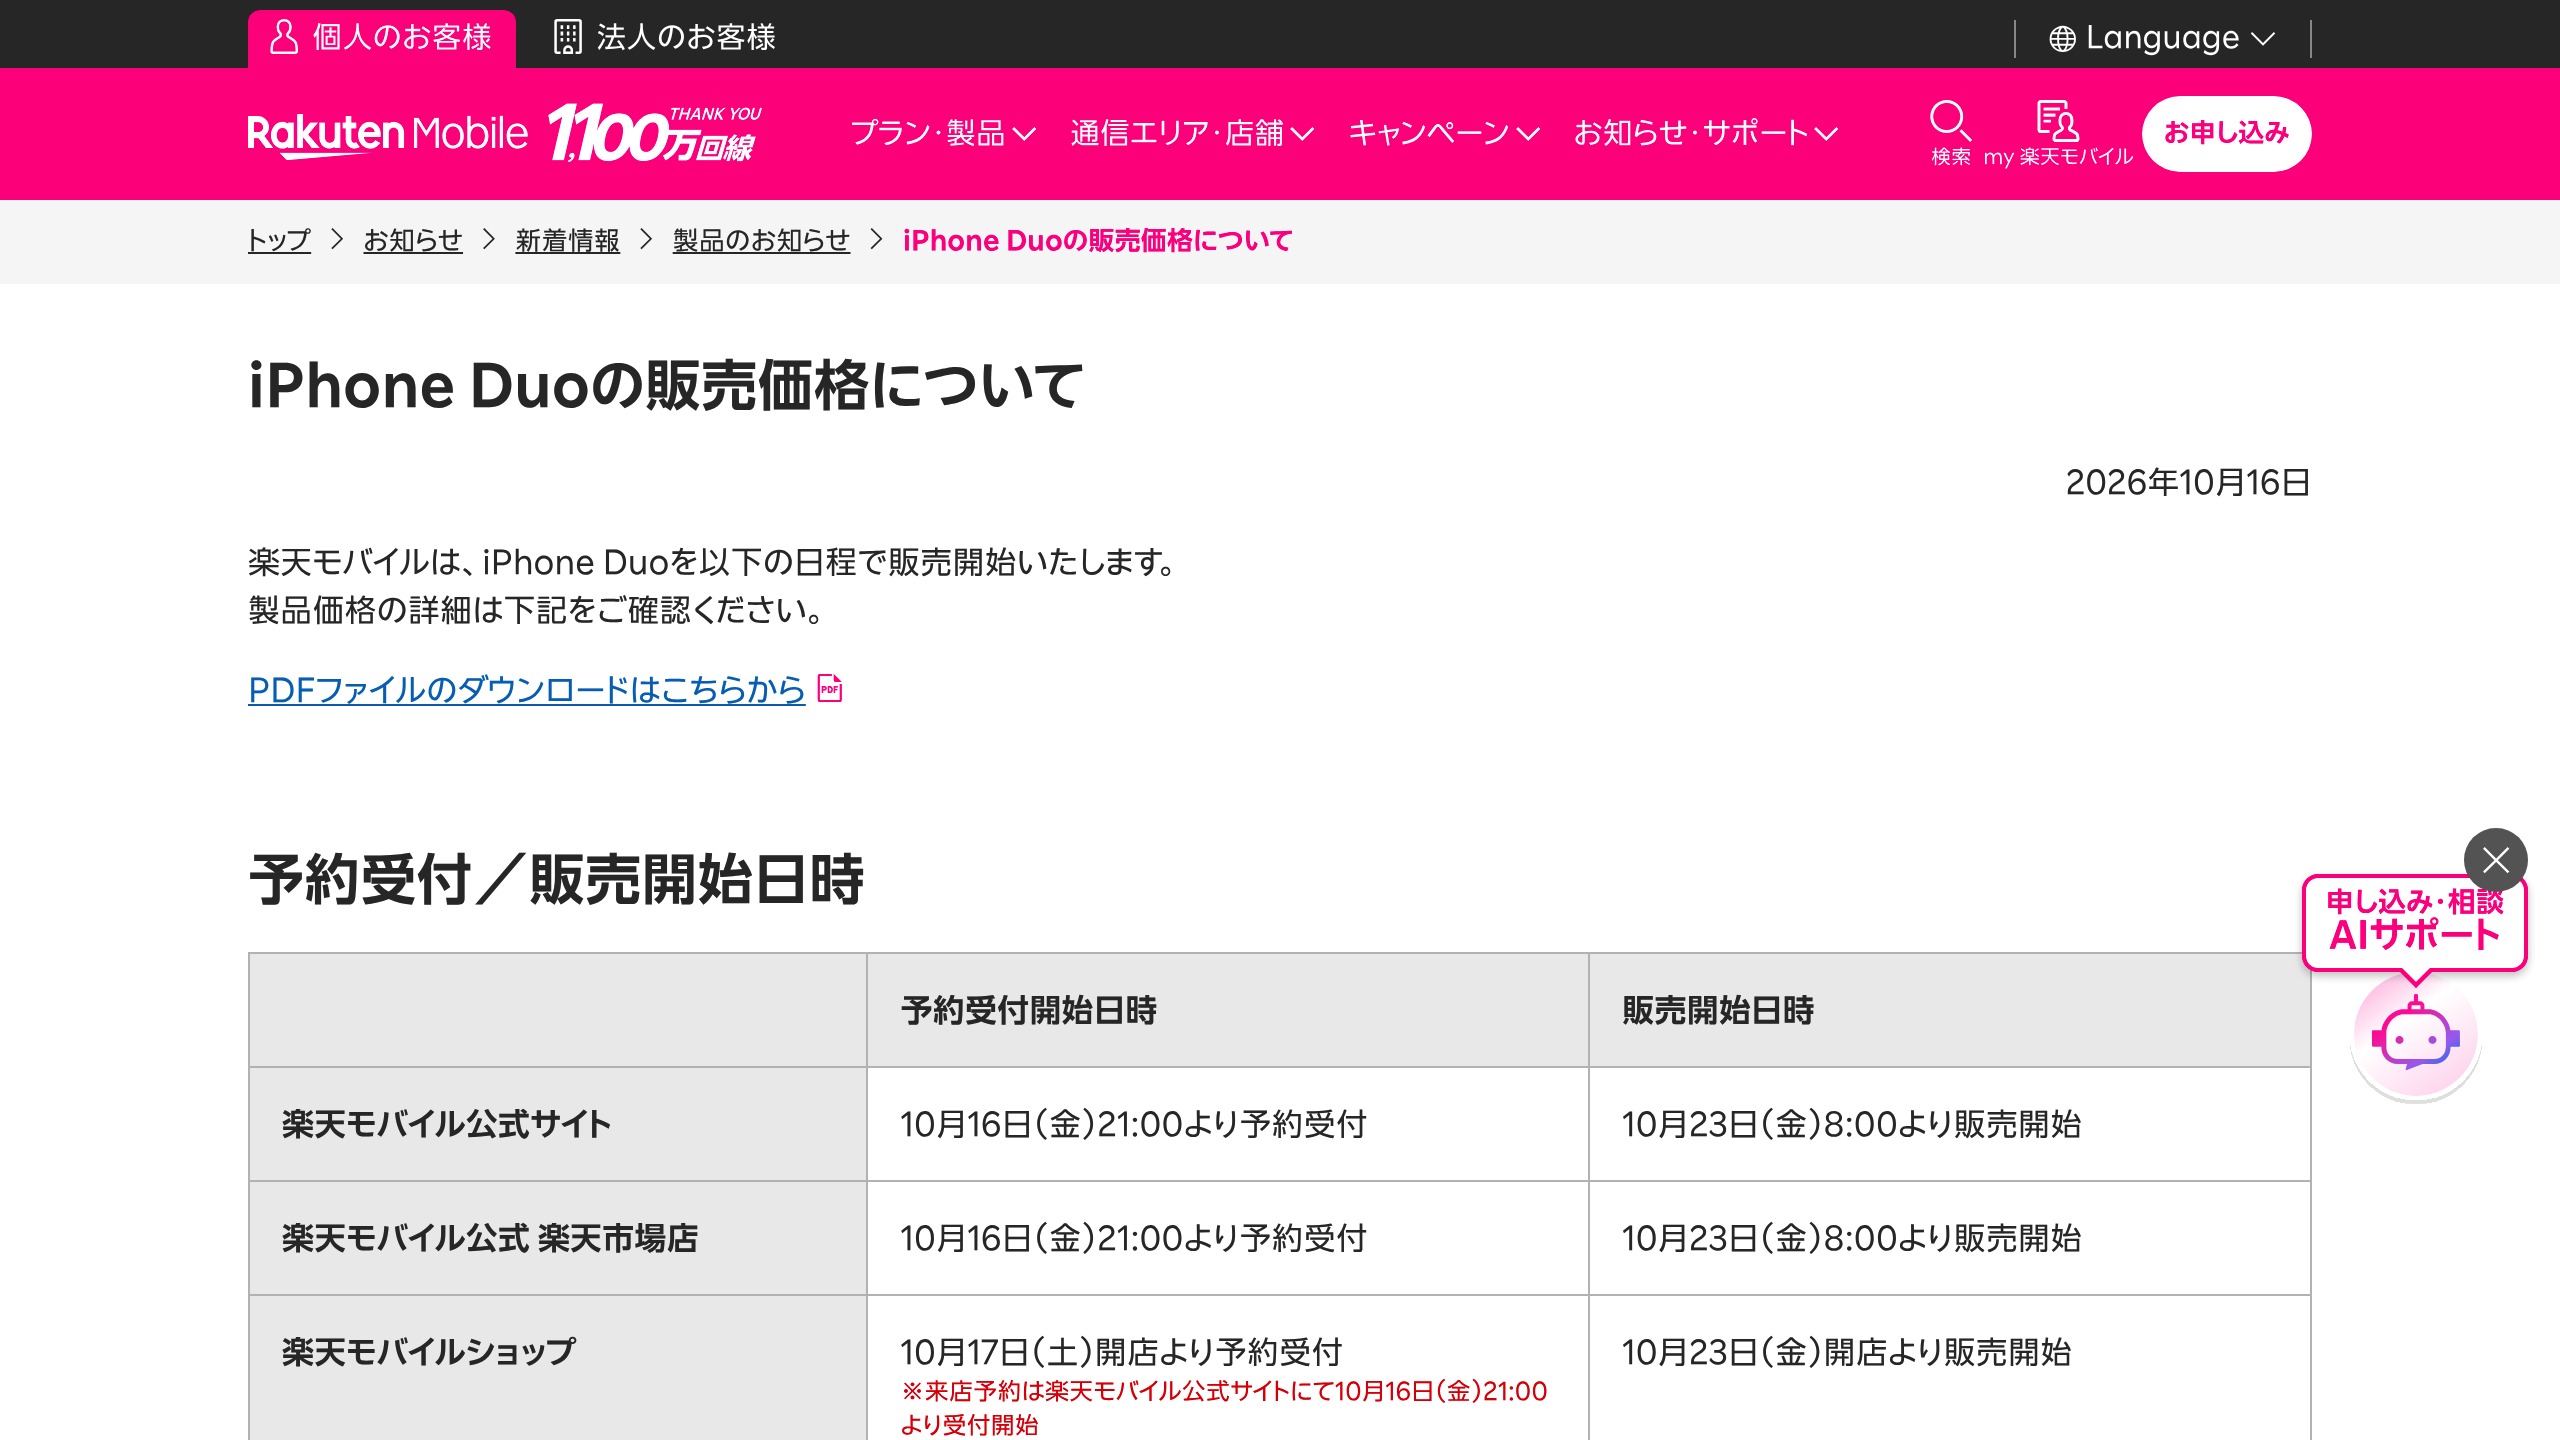Click the search magnifier icon
Screen dimensions: 2560x1440
(1950, 121)
